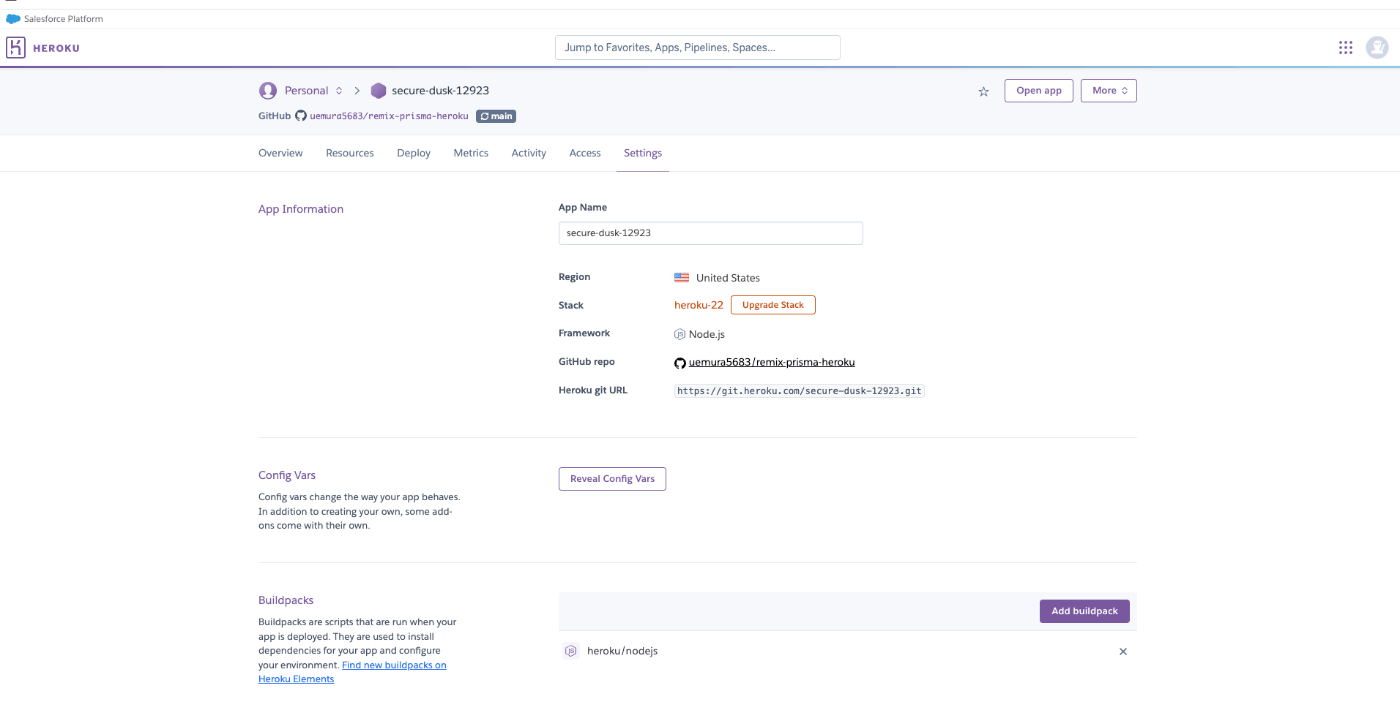
Task: Click Reveal Config Vars button
Action: 612,479
